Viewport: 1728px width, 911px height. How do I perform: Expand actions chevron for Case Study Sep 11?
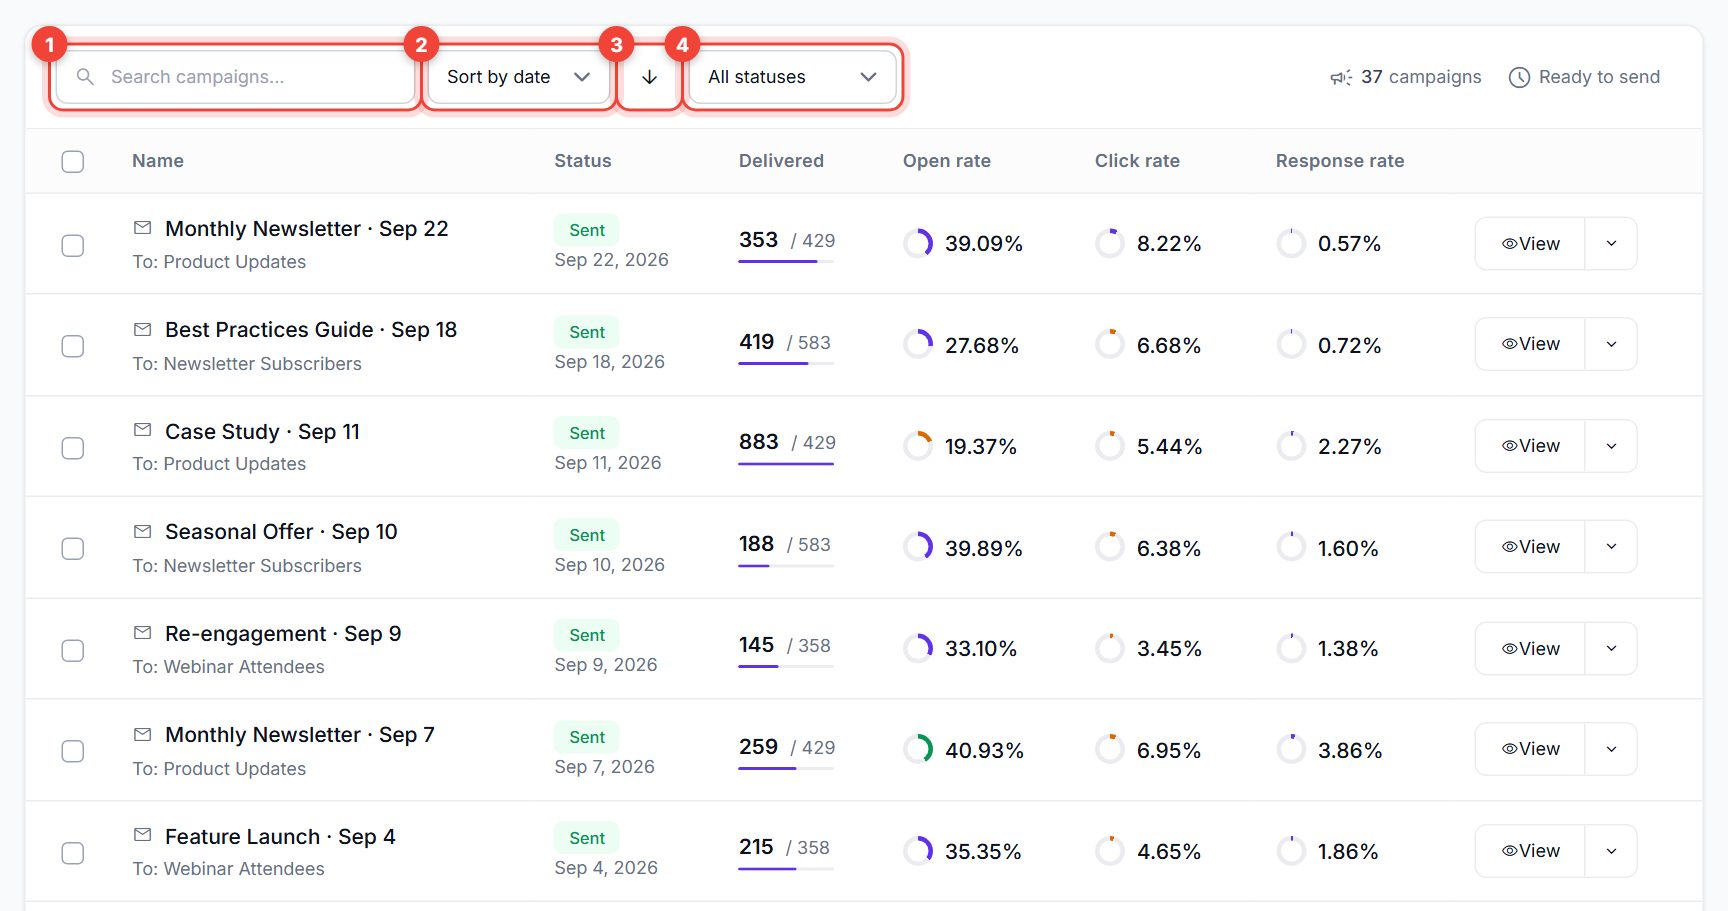1611,446
